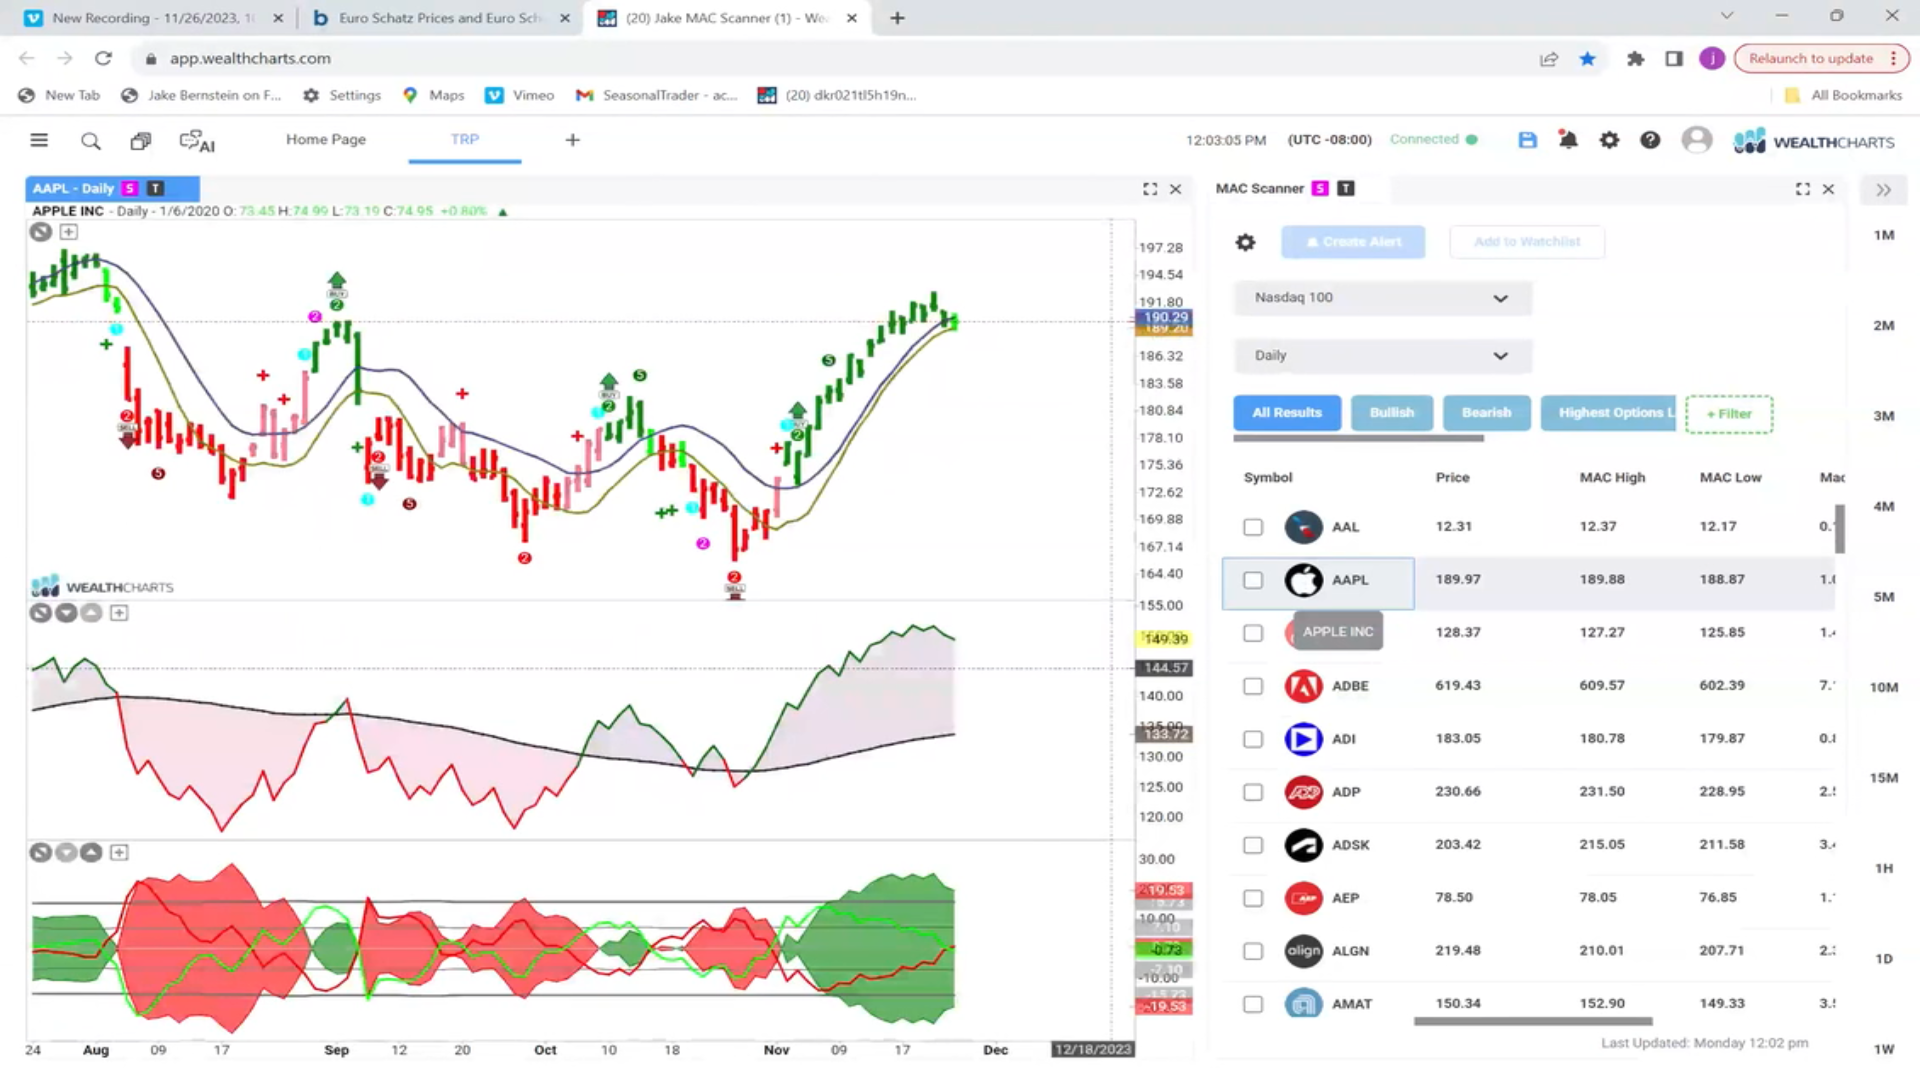Tick the AAPL row checkbox
The width and height of the screenshot is (1920, 1080).
pyautogui.click(x=1253, y=581)
